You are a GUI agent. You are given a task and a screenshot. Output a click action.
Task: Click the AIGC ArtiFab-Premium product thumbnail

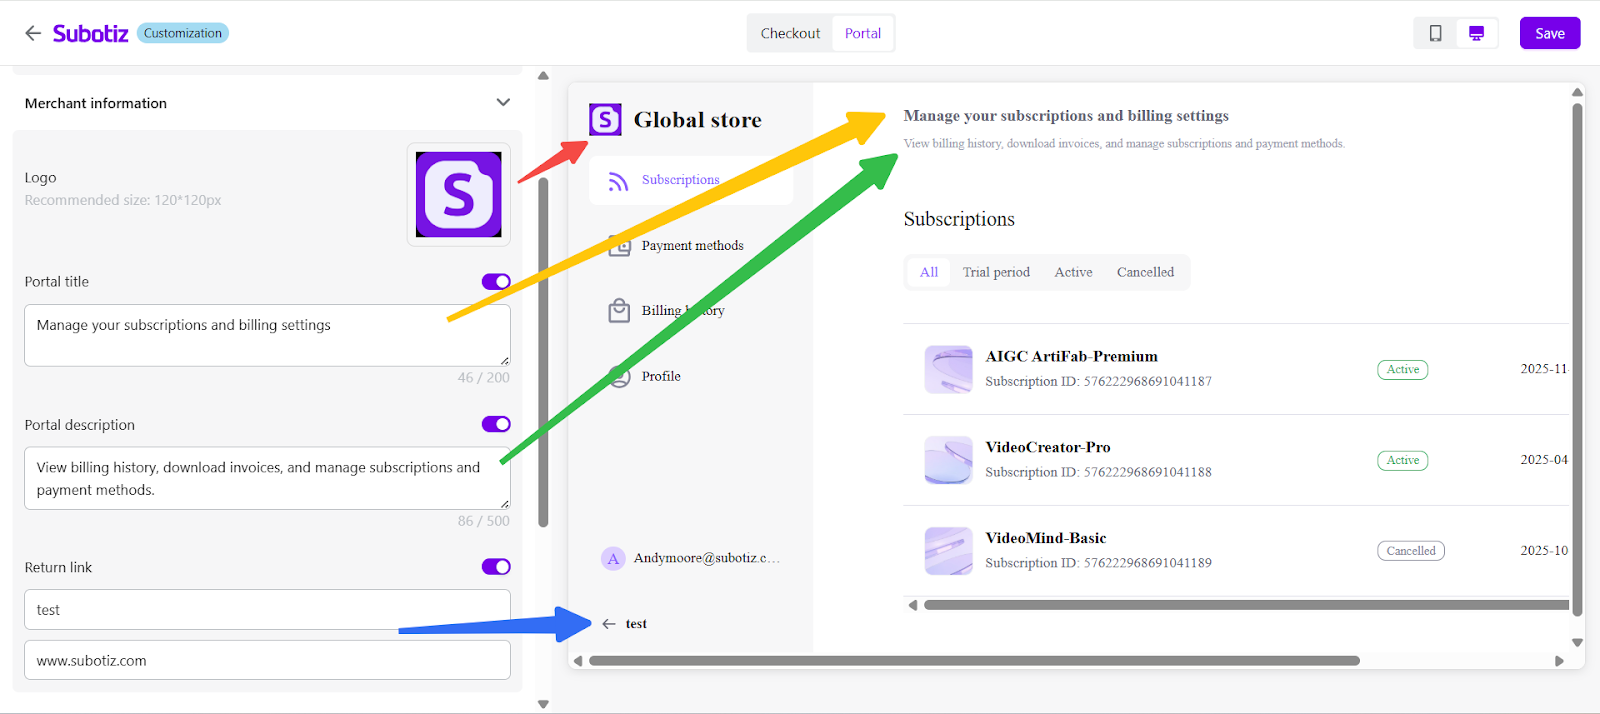point(948,369)
